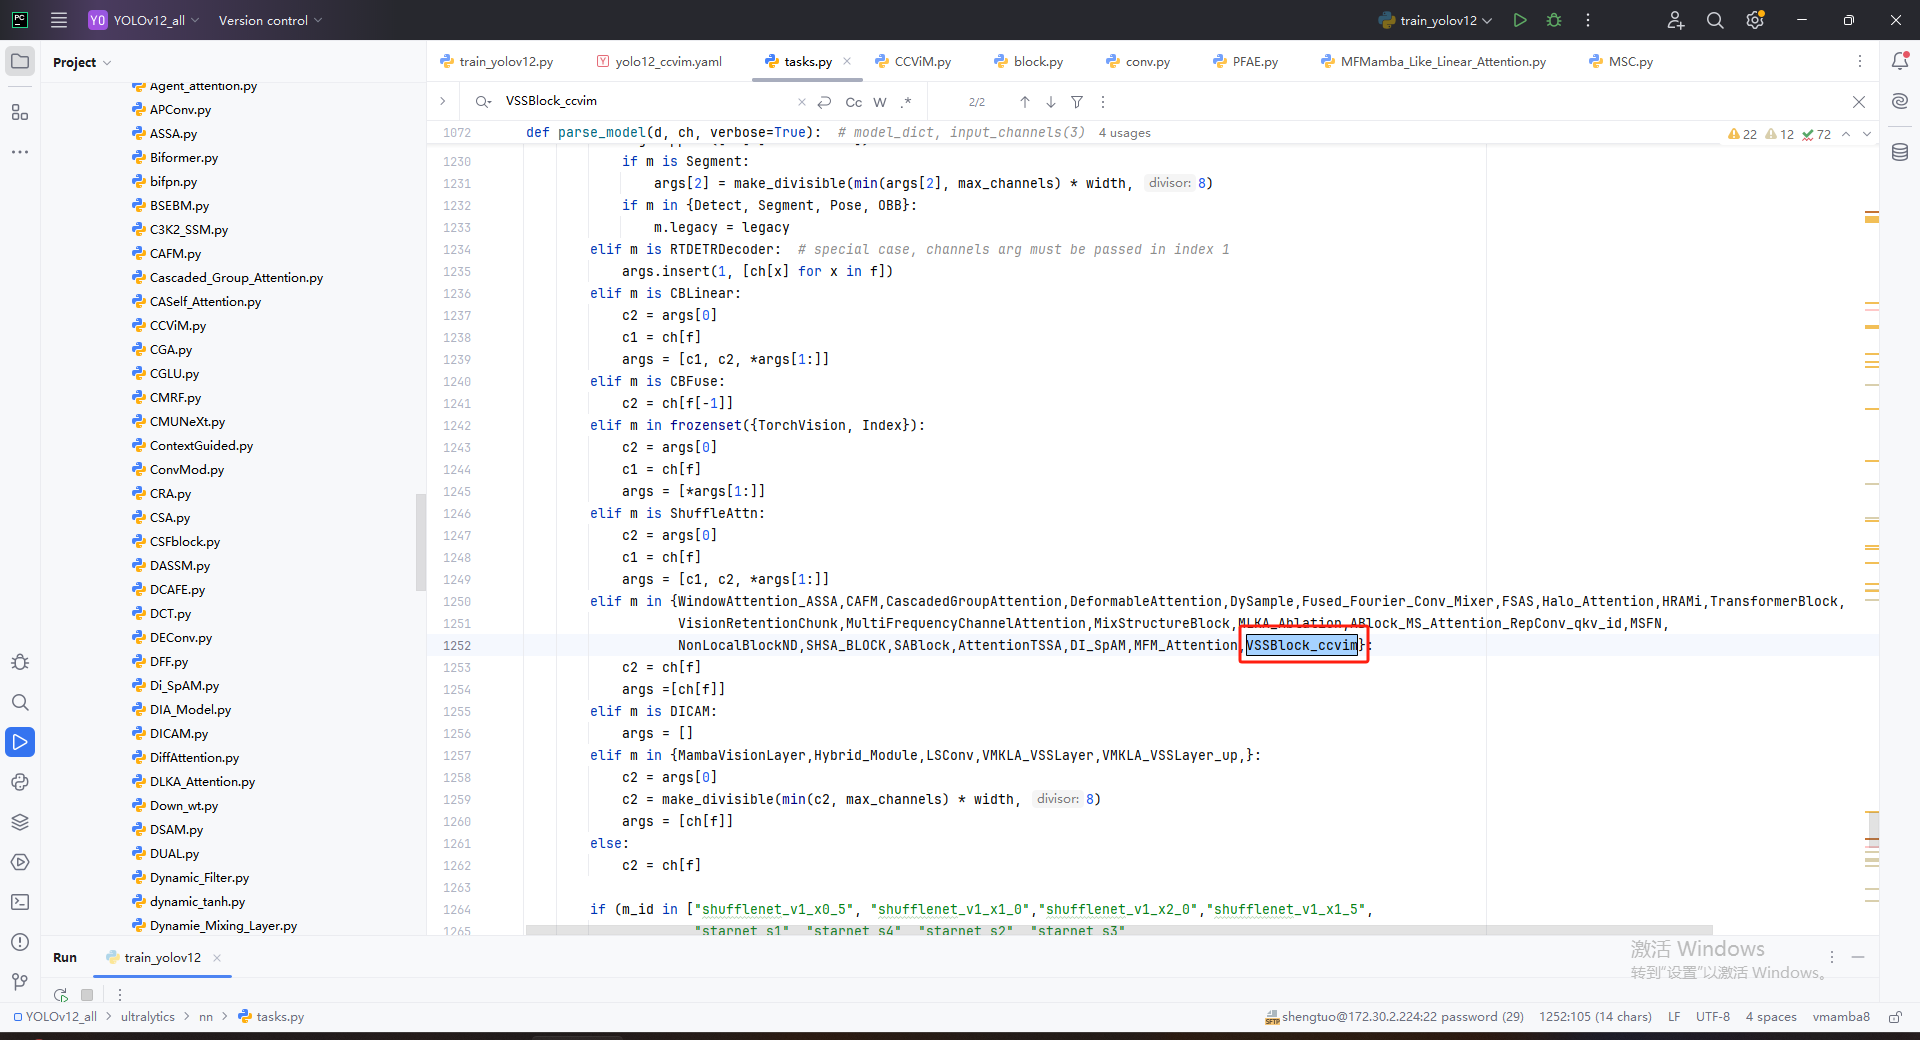
Task: Open the Terminal tool window
Action: [20, 902]
